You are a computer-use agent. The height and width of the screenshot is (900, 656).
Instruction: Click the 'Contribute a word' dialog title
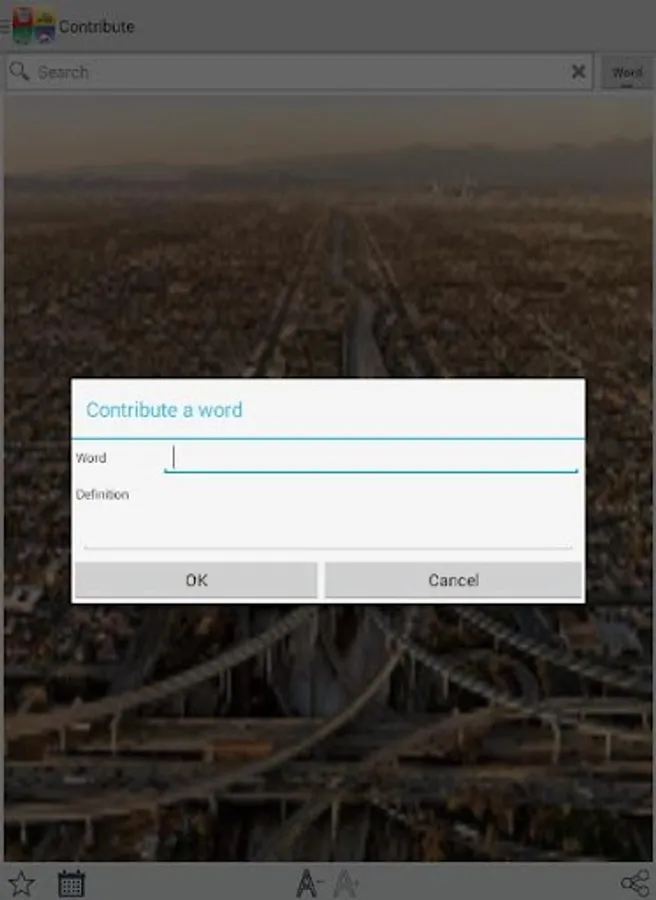click(164, 410)
